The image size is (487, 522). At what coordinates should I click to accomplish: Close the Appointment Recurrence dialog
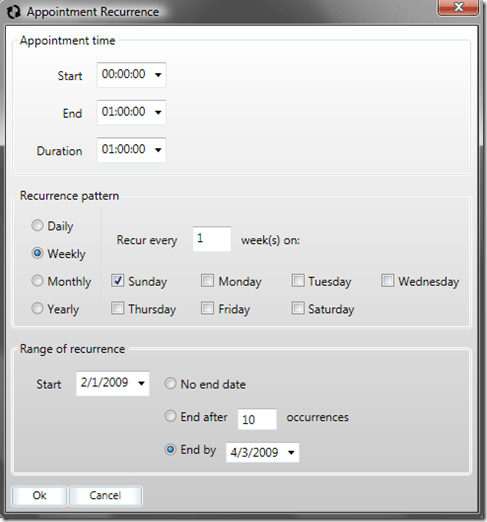[458, 7]
